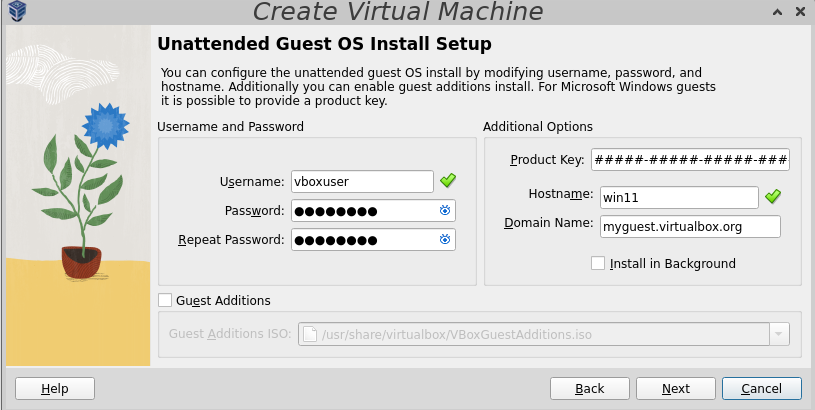This screenshot has height=410, width=815.
Task: Open the Guest Additions ISO path combo box
Action: pos(544,334)
